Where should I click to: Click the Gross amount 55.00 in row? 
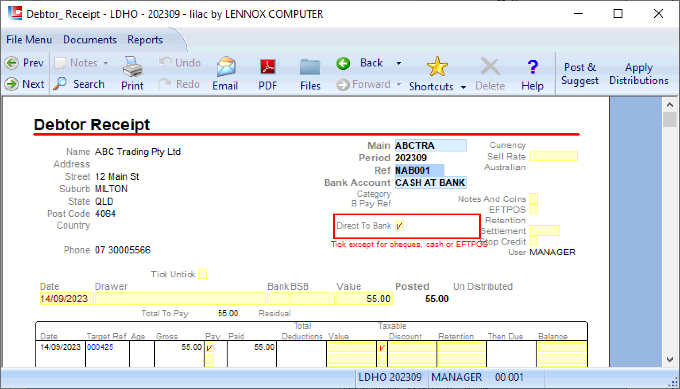point(191,347)
